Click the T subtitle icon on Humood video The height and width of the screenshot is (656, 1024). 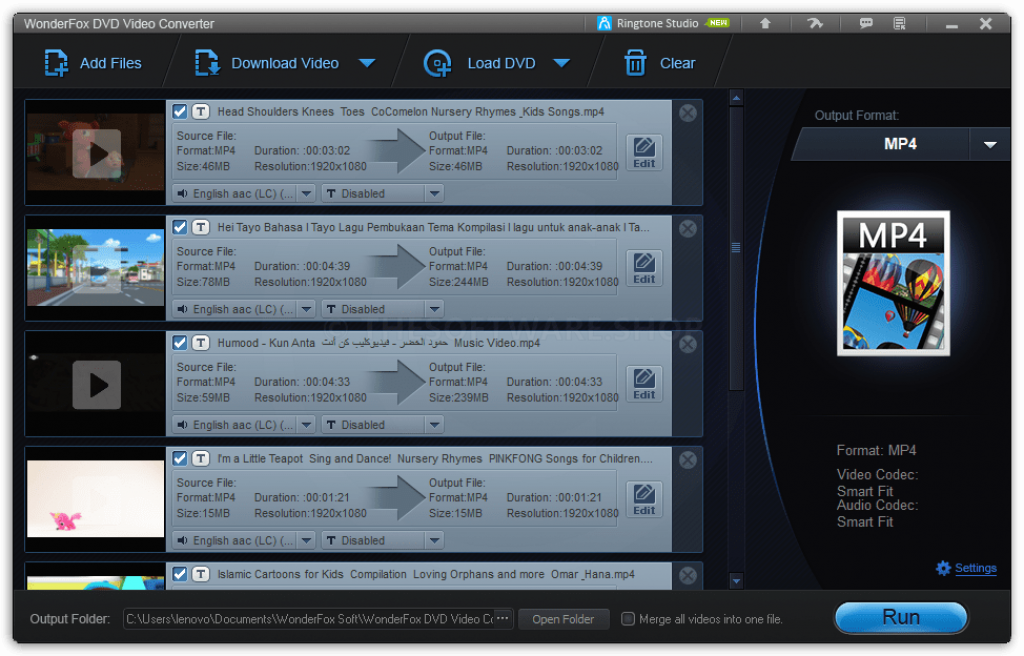tap(200, 343)
